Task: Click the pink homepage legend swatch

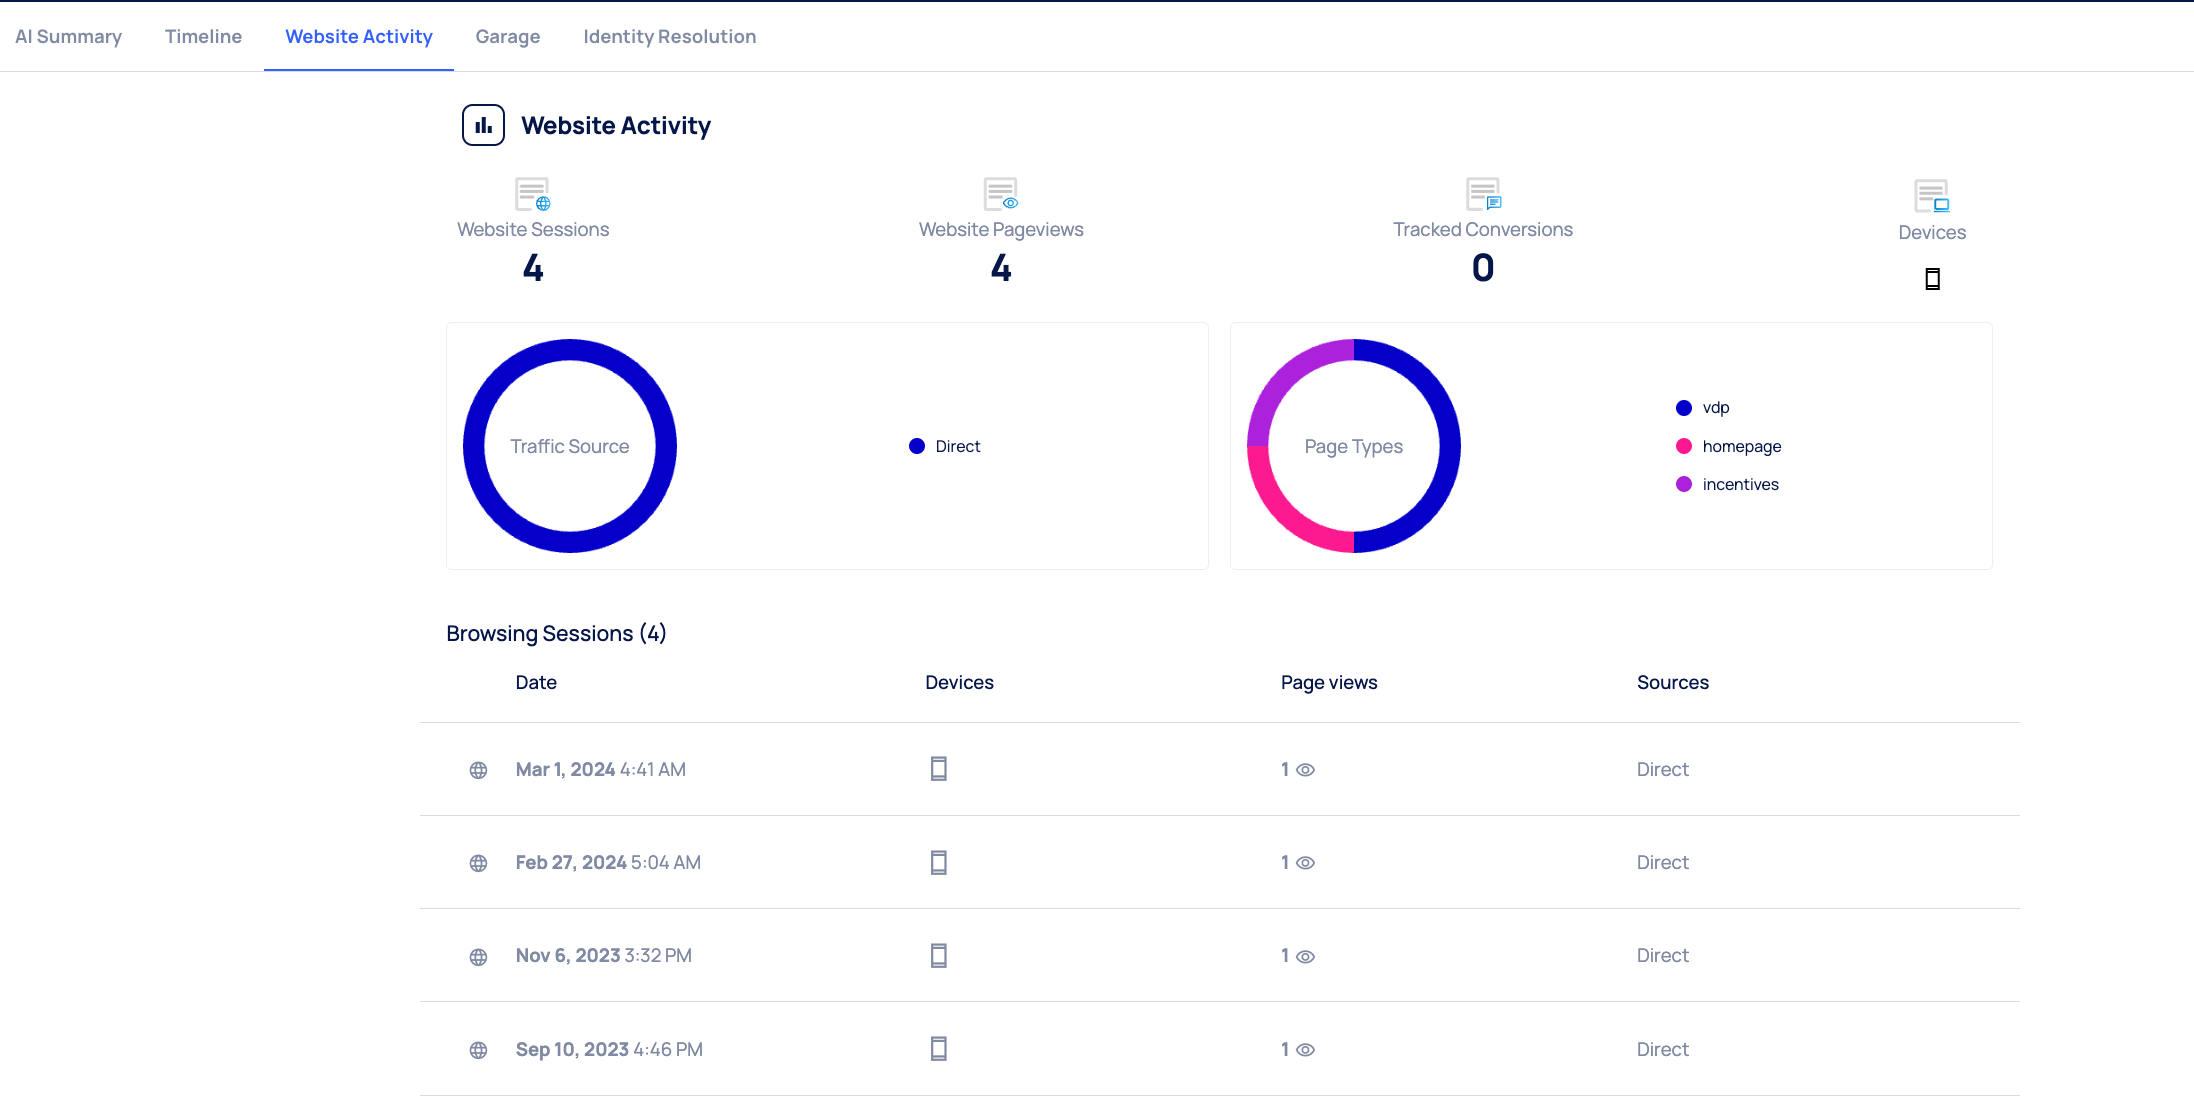Action: pos(1684,446)
